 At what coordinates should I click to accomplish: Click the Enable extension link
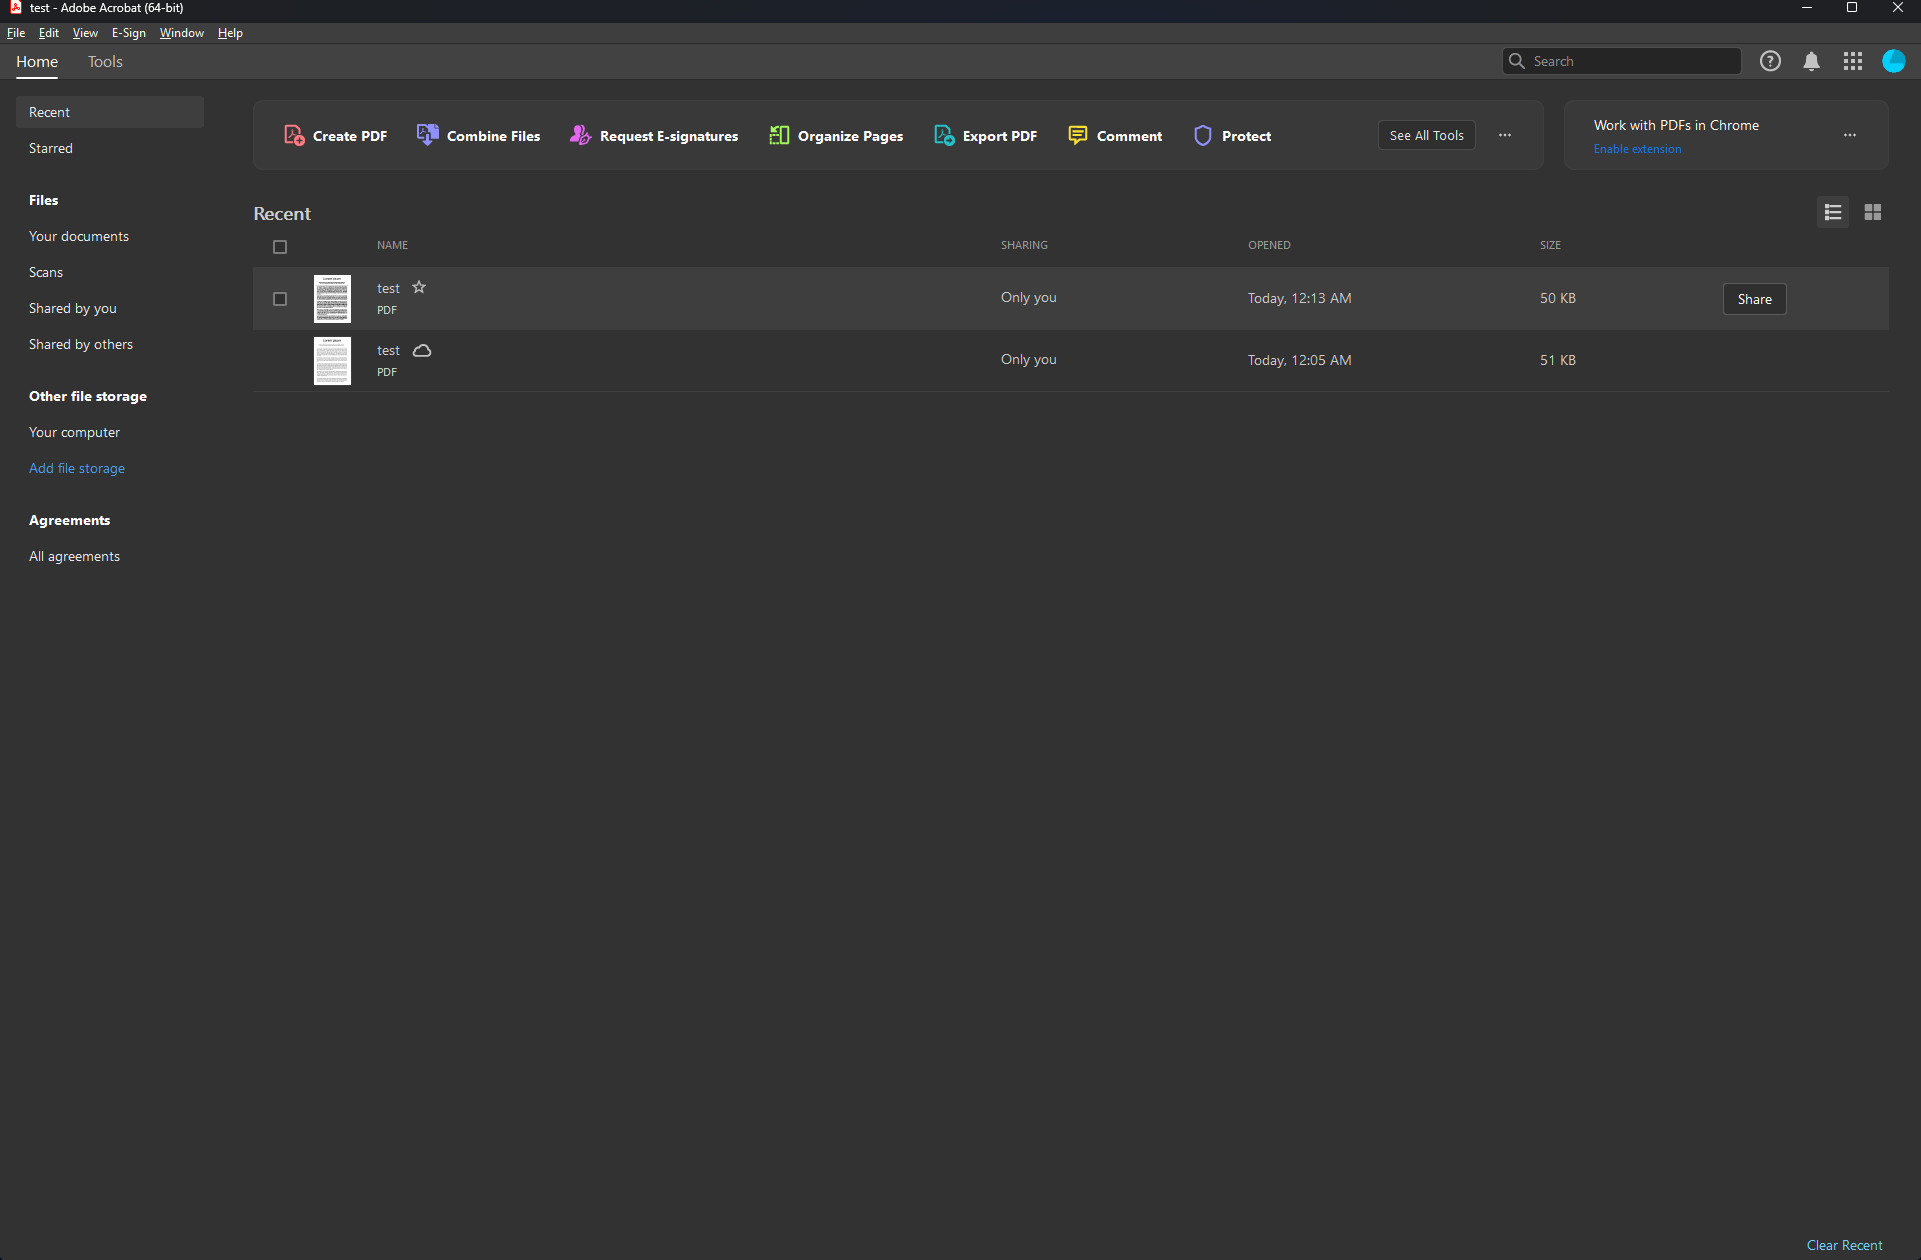(1637, 149)
